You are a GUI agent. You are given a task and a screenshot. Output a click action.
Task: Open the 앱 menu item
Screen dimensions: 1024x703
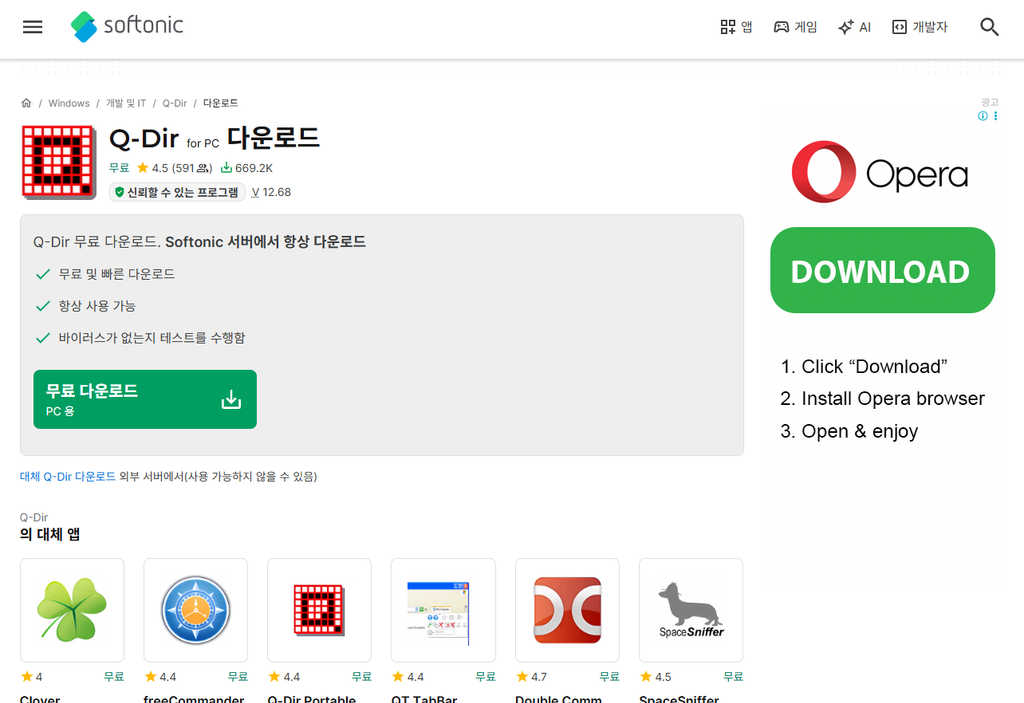pyautogui.click(x=737, y=27)
